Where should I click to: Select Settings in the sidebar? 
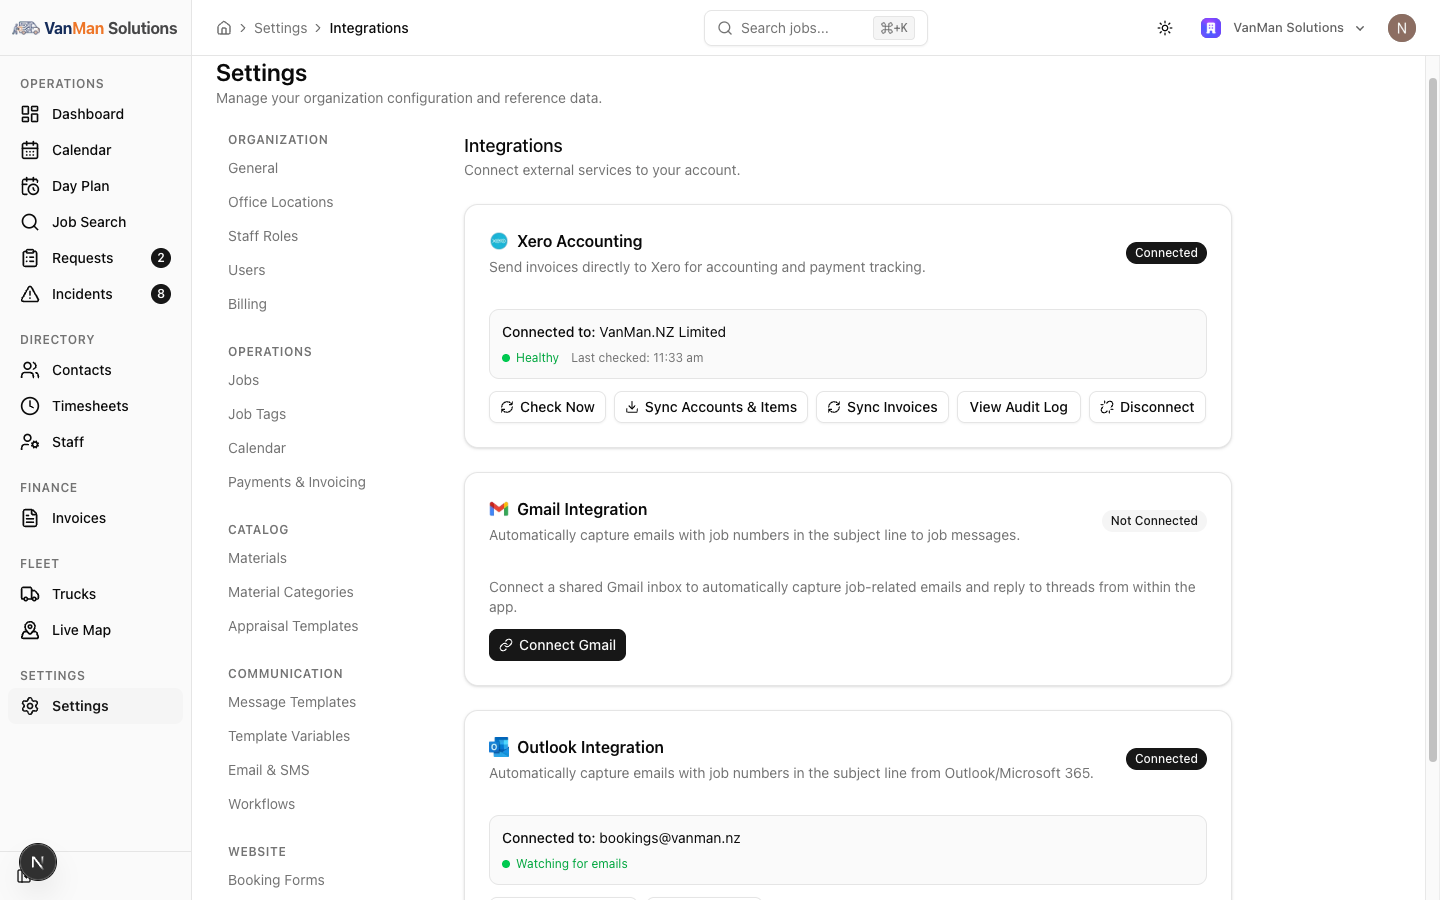tap(95, 706)
